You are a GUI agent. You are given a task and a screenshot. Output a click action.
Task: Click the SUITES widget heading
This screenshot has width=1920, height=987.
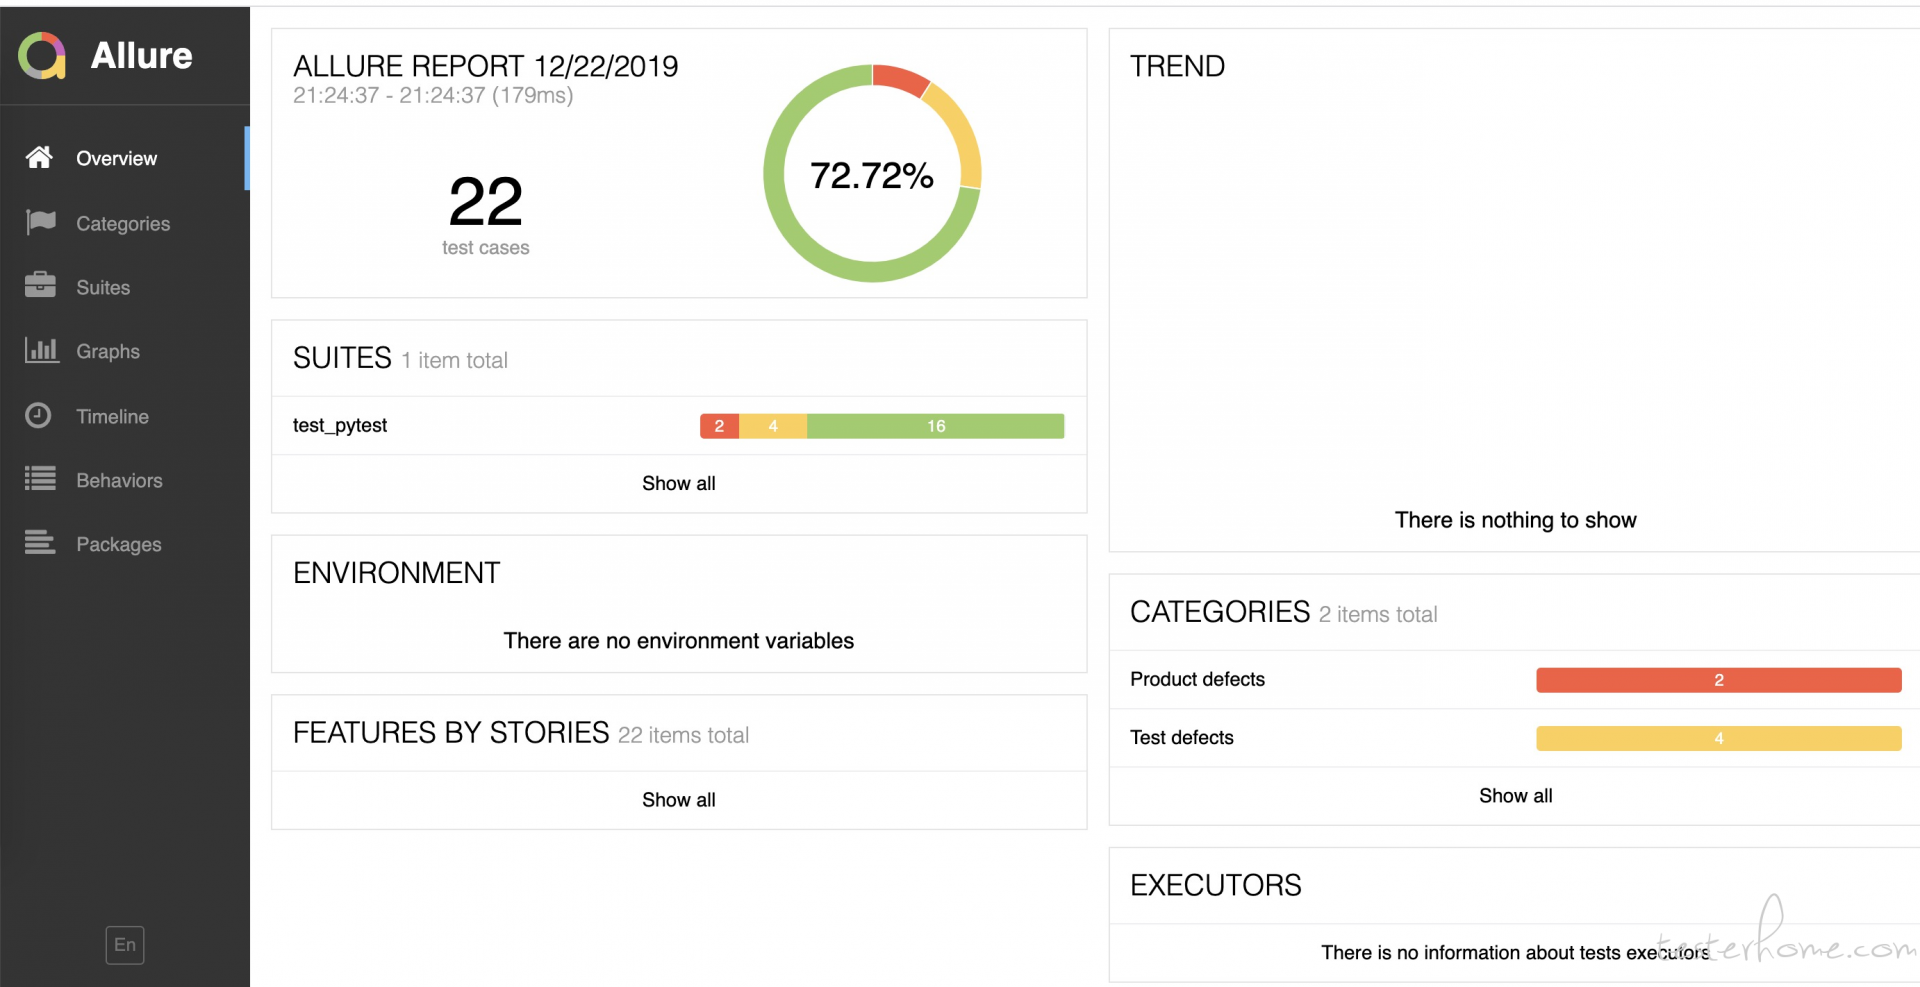click(342, 358)
